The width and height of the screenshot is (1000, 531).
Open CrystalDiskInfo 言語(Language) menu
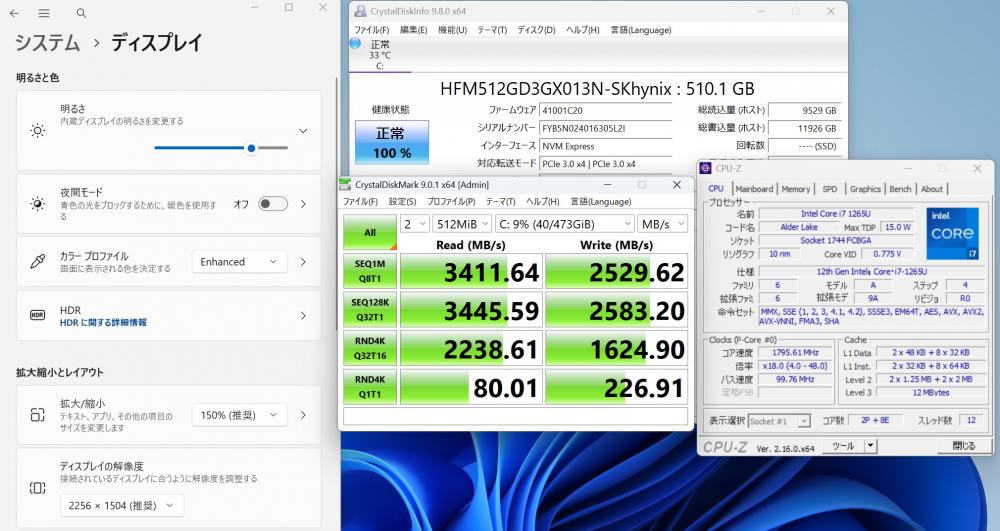pyautogui.click(x=641, y=30)
